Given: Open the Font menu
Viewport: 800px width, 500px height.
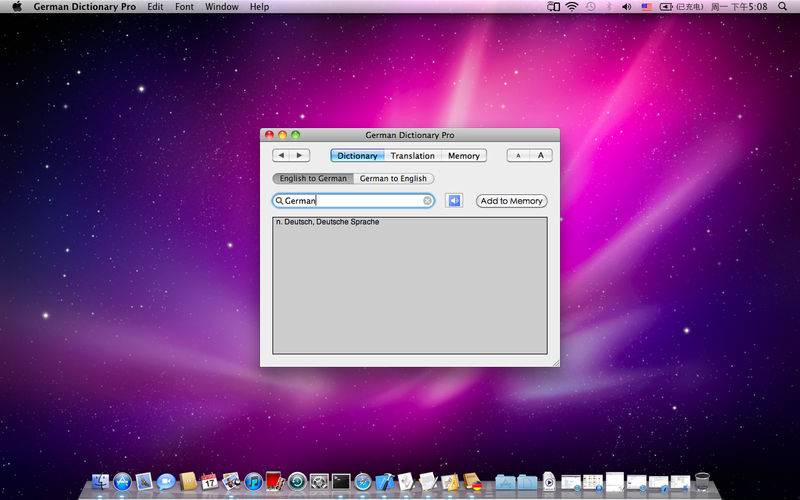Looking at the screenshot, I should click(184, 7).
